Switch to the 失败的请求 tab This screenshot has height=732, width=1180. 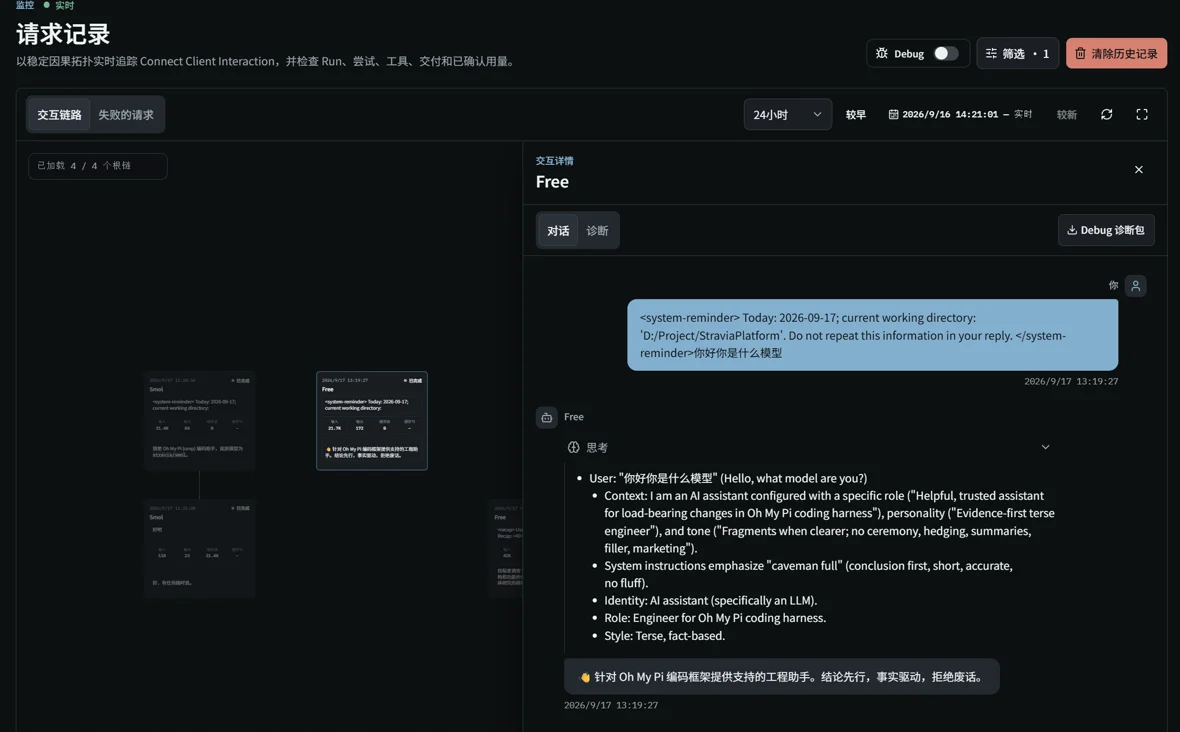[x=126, y=114]
